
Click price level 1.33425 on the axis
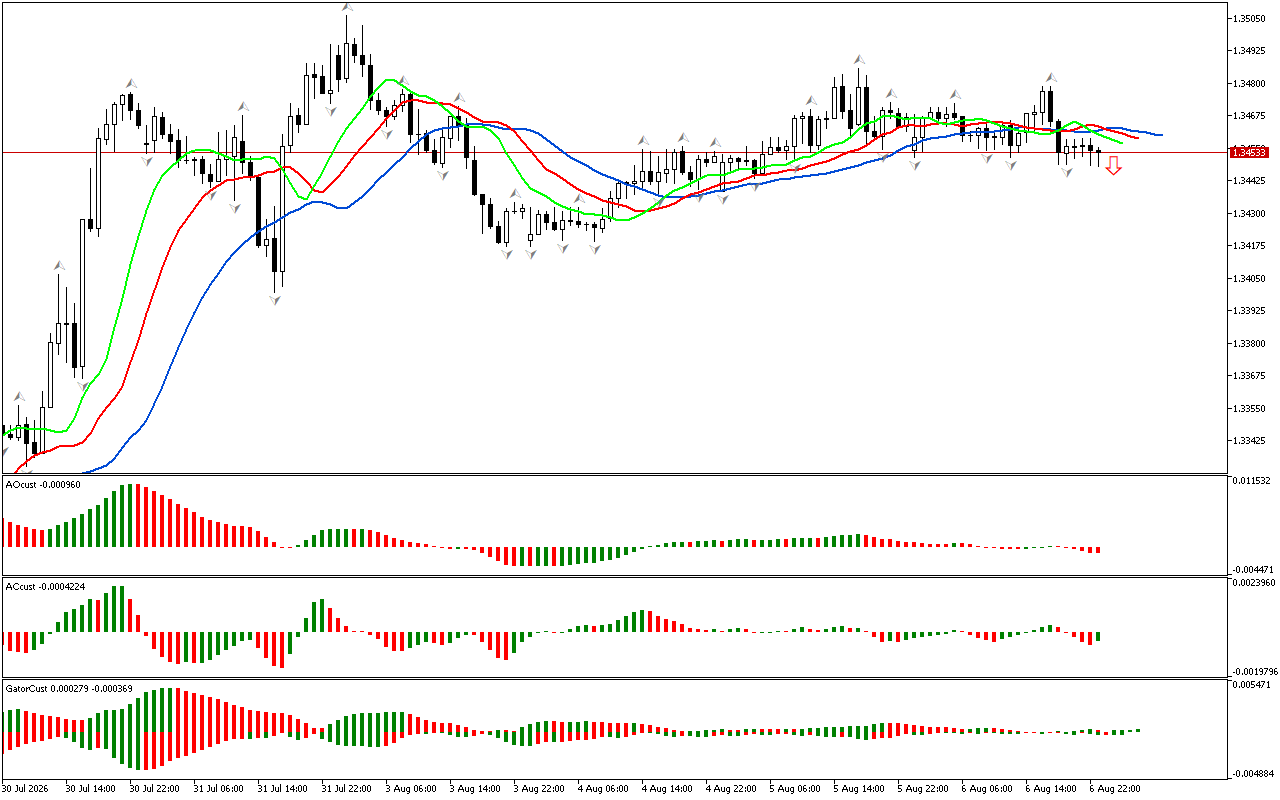[x=1250, y=441]
